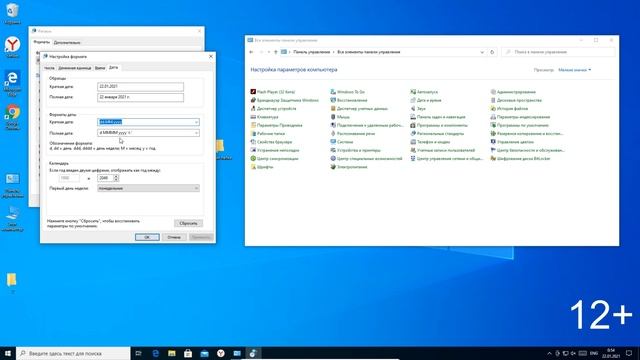Open Мышь settings item
Viewport: 640px width, 360px height.
point(340,117)
